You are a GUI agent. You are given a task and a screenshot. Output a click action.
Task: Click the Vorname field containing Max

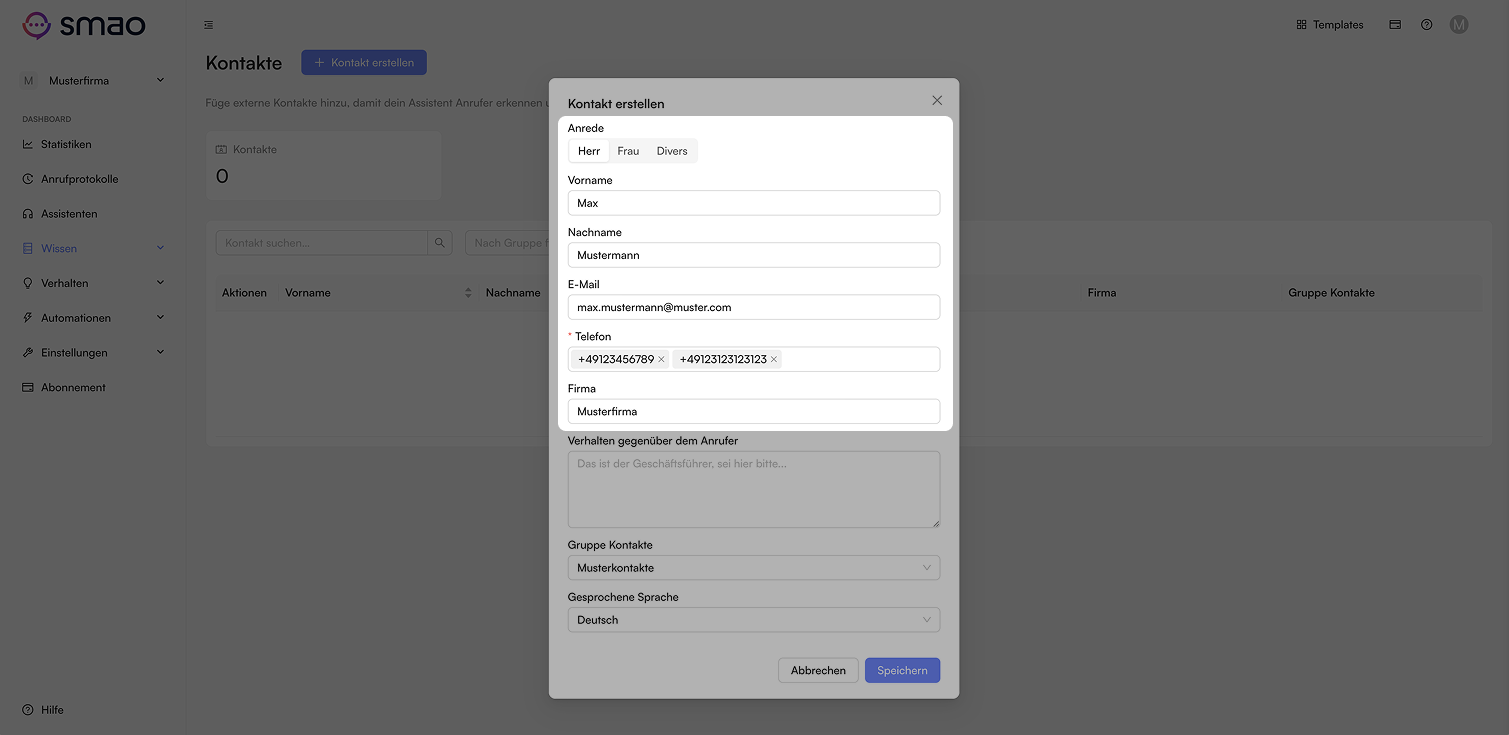pyautogui.click(x=754, y=203)
